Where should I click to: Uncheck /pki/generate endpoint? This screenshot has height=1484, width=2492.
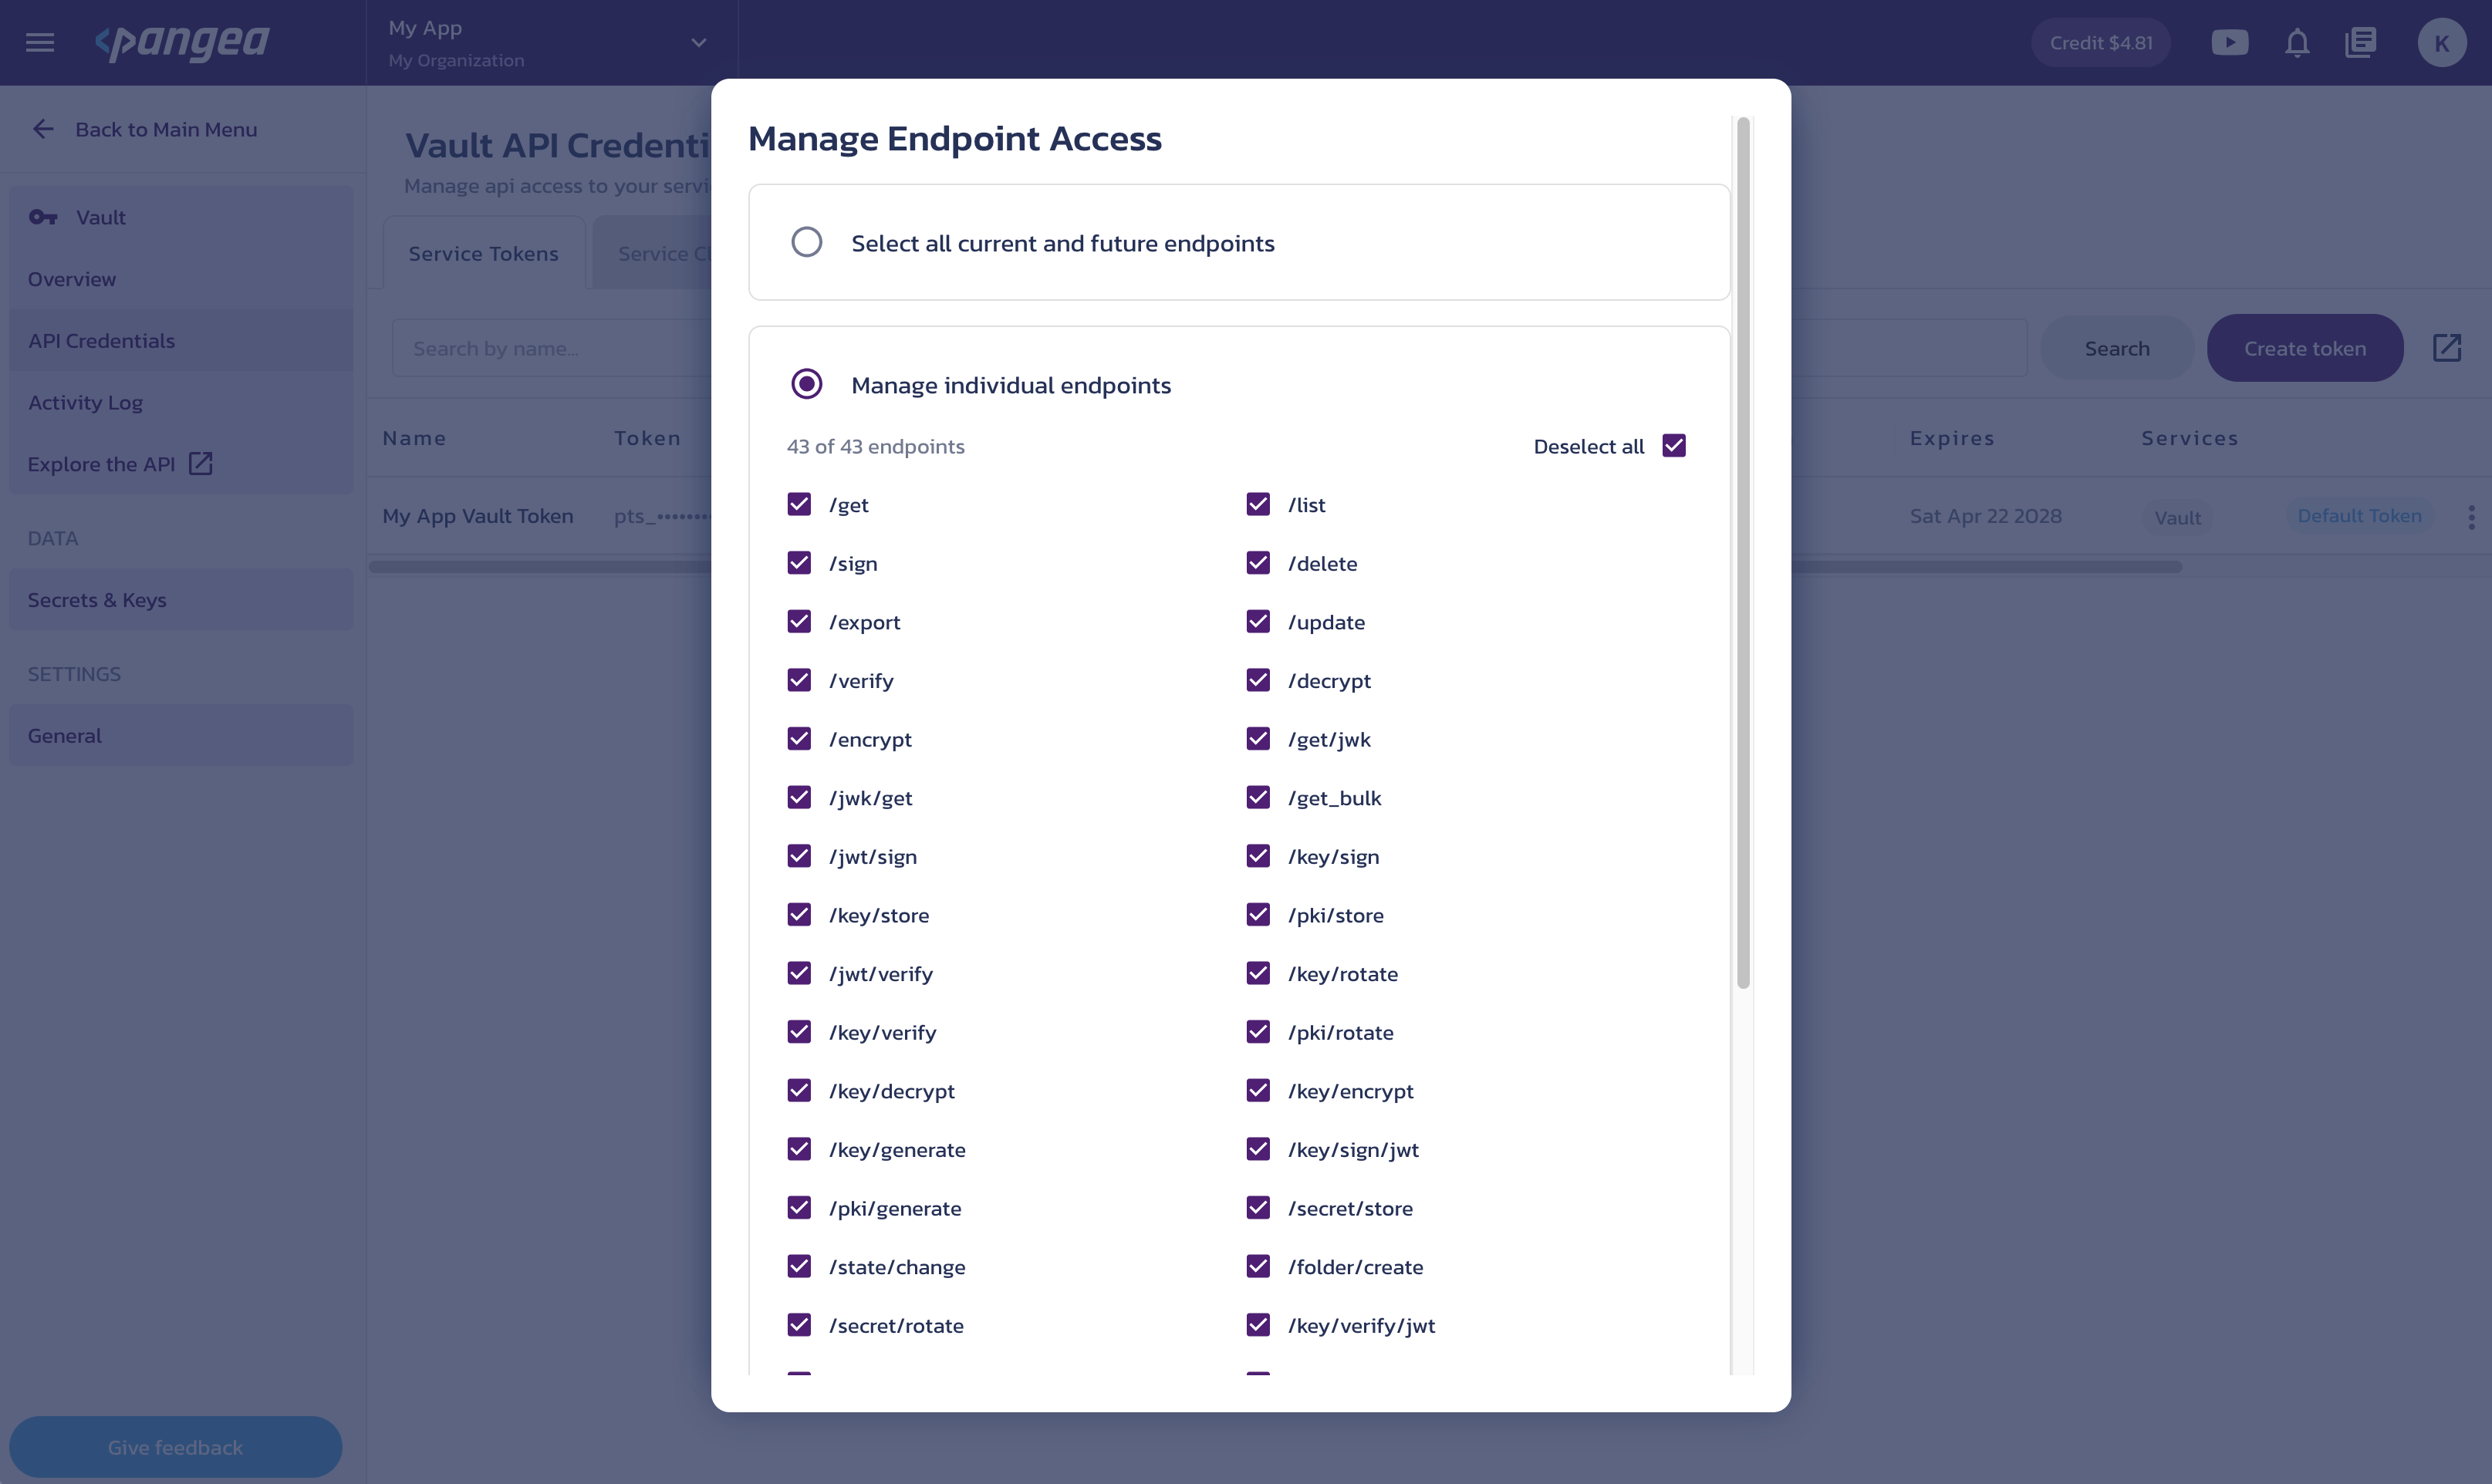point(798,1207)
